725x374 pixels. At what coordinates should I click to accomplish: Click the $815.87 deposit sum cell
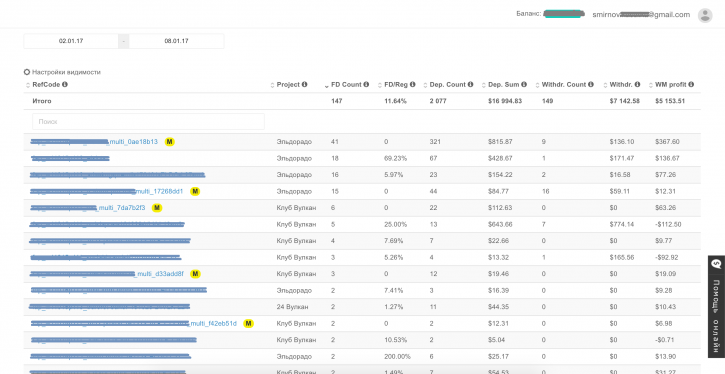[500, 141]
